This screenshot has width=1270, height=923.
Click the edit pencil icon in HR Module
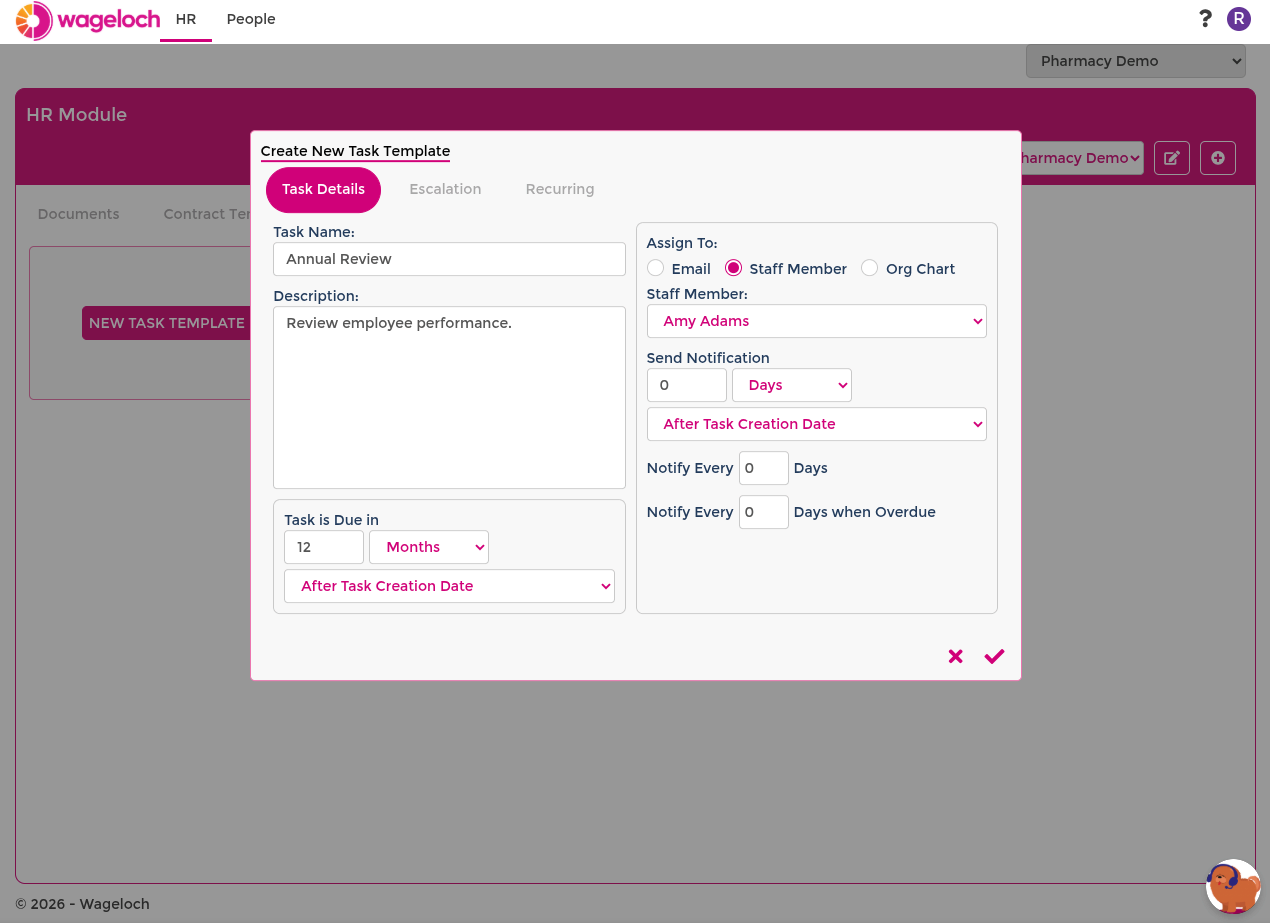(1172, 158)
